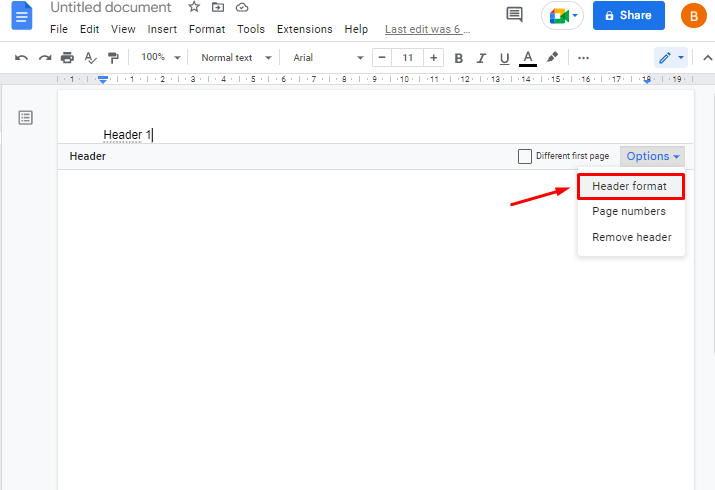
Task: Open the Help menu
Action: (x=356, y=29)
